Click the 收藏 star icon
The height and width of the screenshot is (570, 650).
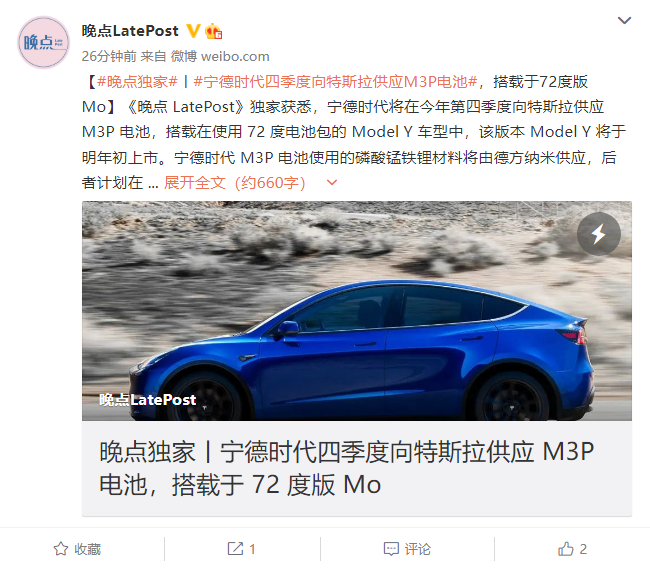[x=61, y=549]
